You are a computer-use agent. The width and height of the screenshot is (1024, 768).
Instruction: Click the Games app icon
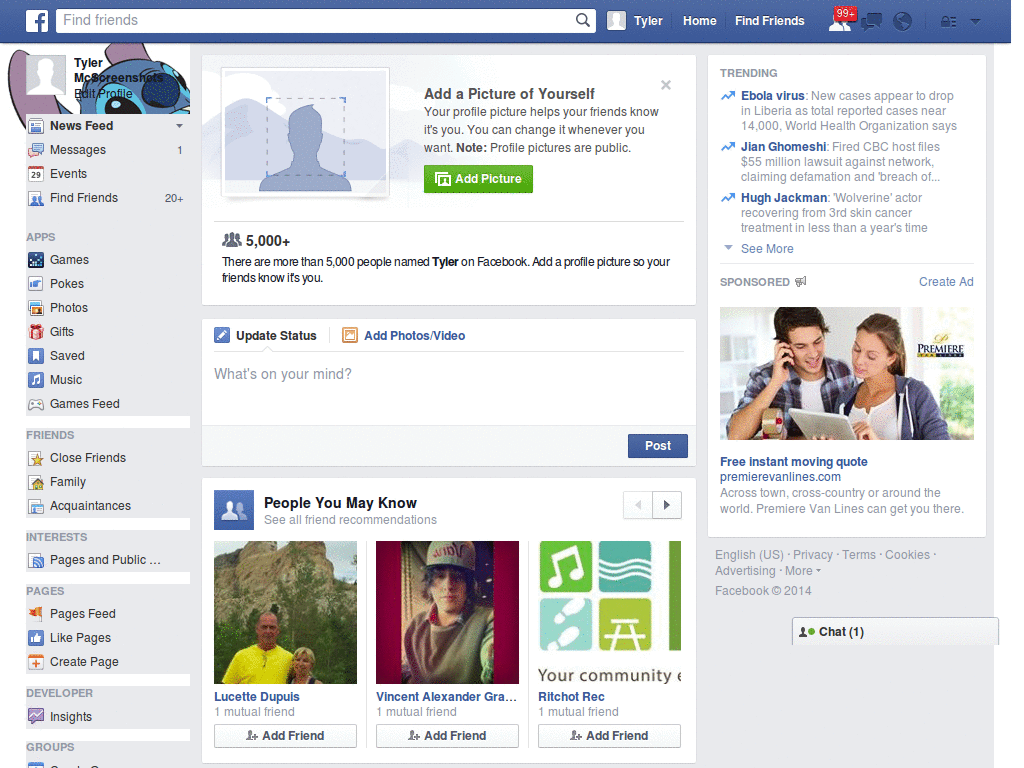point(36,260)
